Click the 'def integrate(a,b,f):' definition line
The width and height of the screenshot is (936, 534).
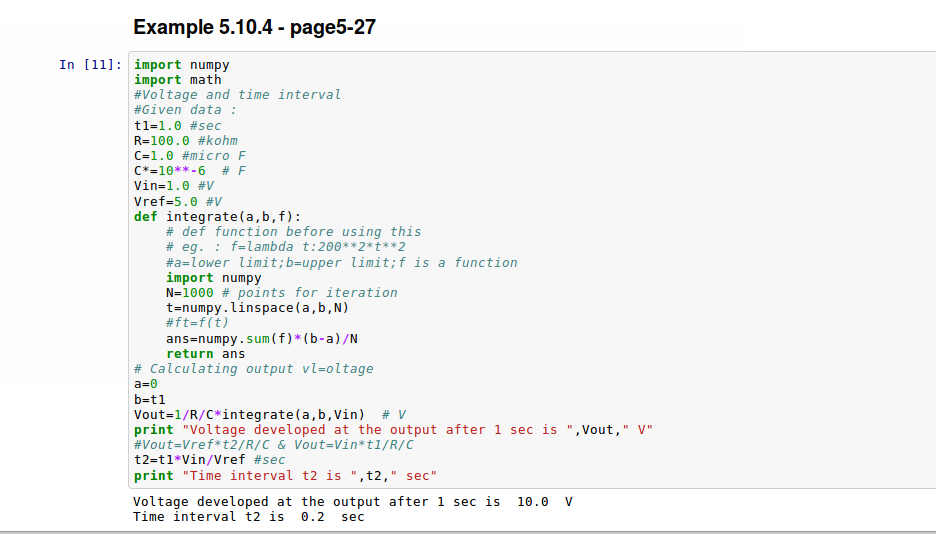(217, 216)
